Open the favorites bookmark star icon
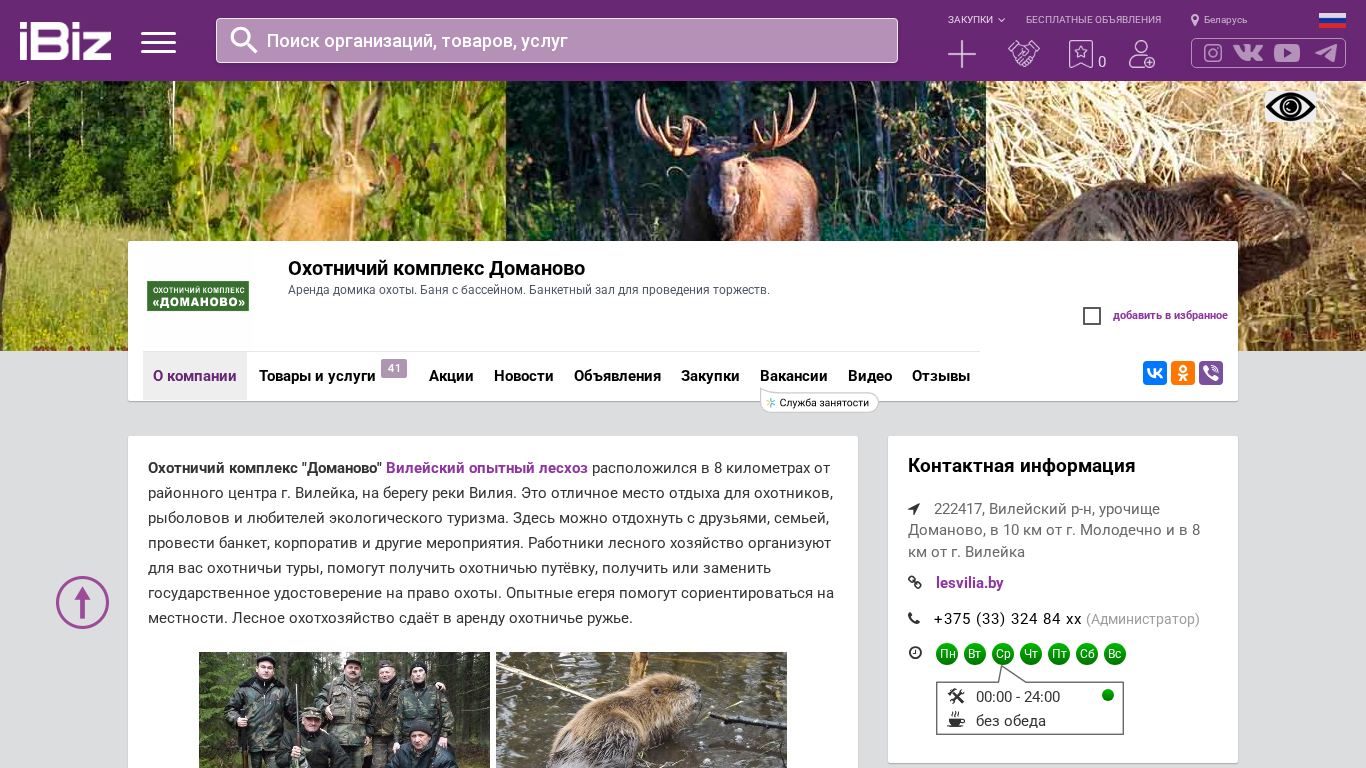Image resolution: width=1366 pixels, height=768 pixels. (1081, 54)
